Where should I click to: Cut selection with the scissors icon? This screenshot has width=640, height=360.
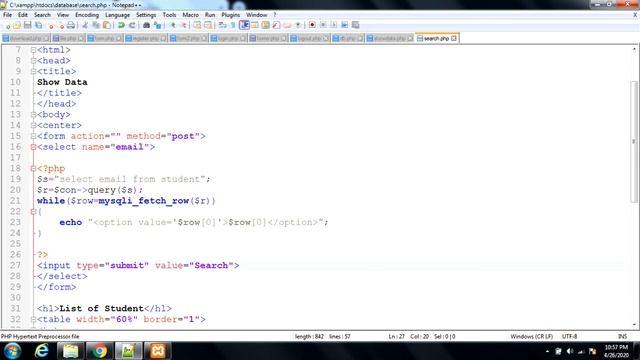point(85,25)
